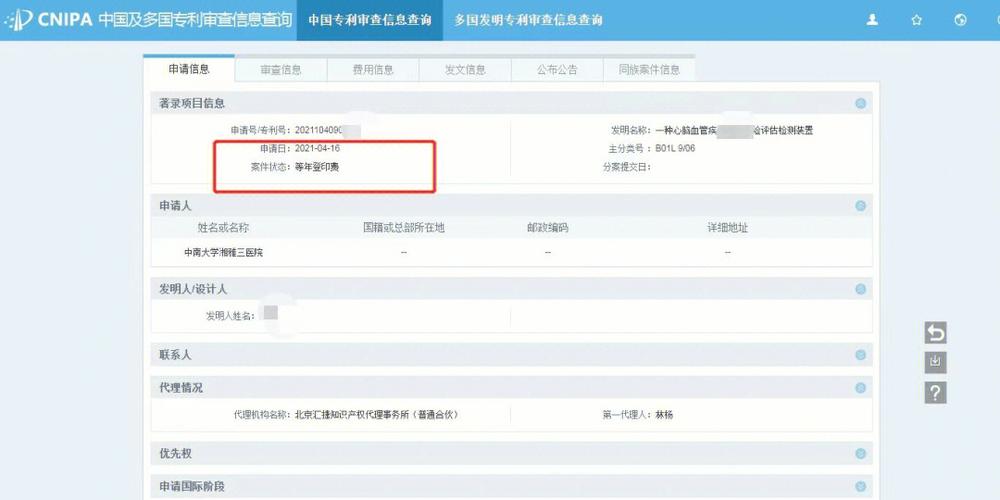This screenshot has height=500, width=1000.
Task: Collapse the 代理情况 section
Action: [860, 388]
